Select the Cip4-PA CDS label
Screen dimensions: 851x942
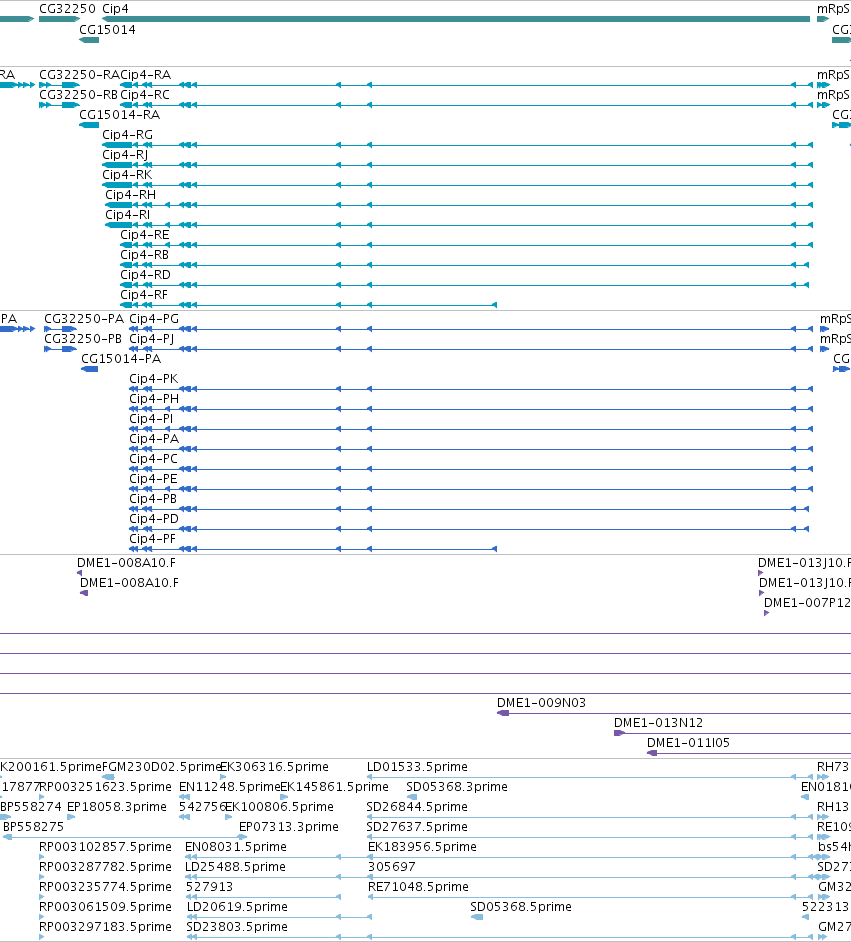154,439
